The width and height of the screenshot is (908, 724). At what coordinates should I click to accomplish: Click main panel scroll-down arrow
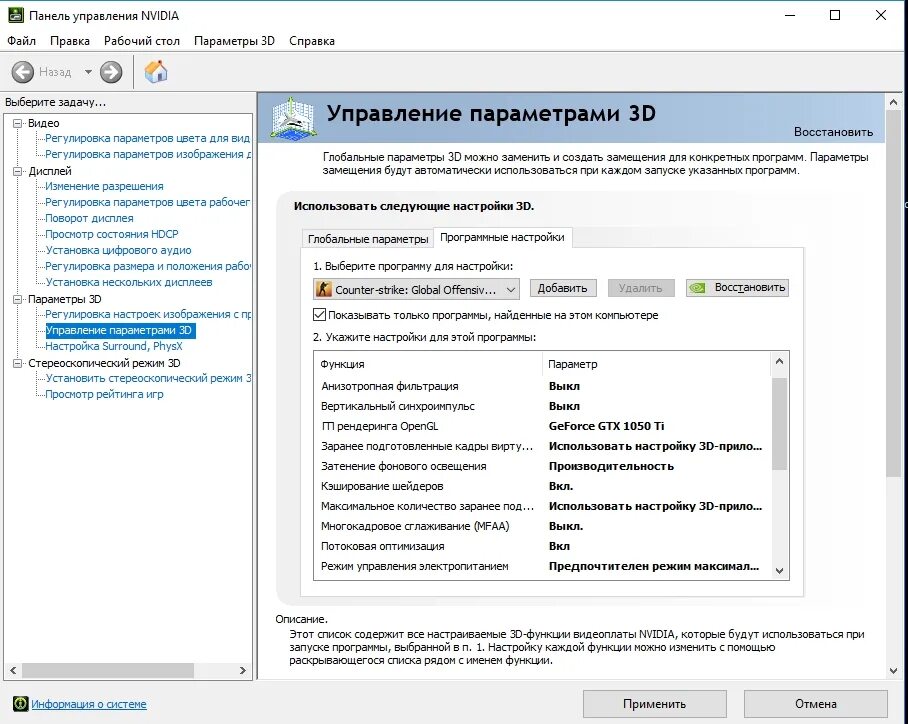tap(893, 671)
